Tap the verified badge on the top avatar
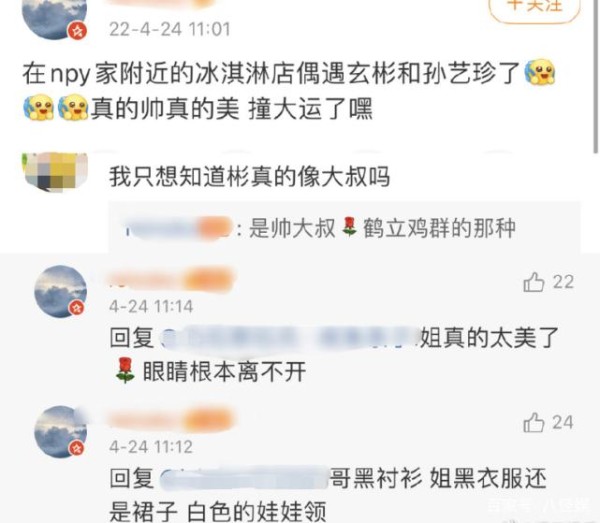The image size is (600, 523). click(x=78, y=30)
